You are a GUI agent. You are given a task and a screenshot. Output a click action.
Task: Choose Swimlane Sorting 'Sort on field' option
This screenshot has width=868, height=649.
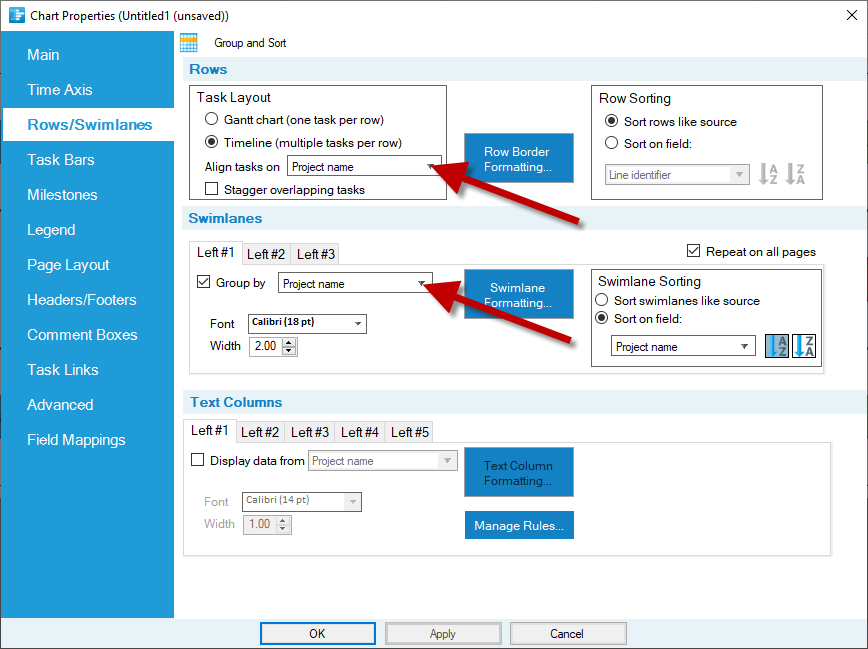pyautogui.click(x=601, y=318)
